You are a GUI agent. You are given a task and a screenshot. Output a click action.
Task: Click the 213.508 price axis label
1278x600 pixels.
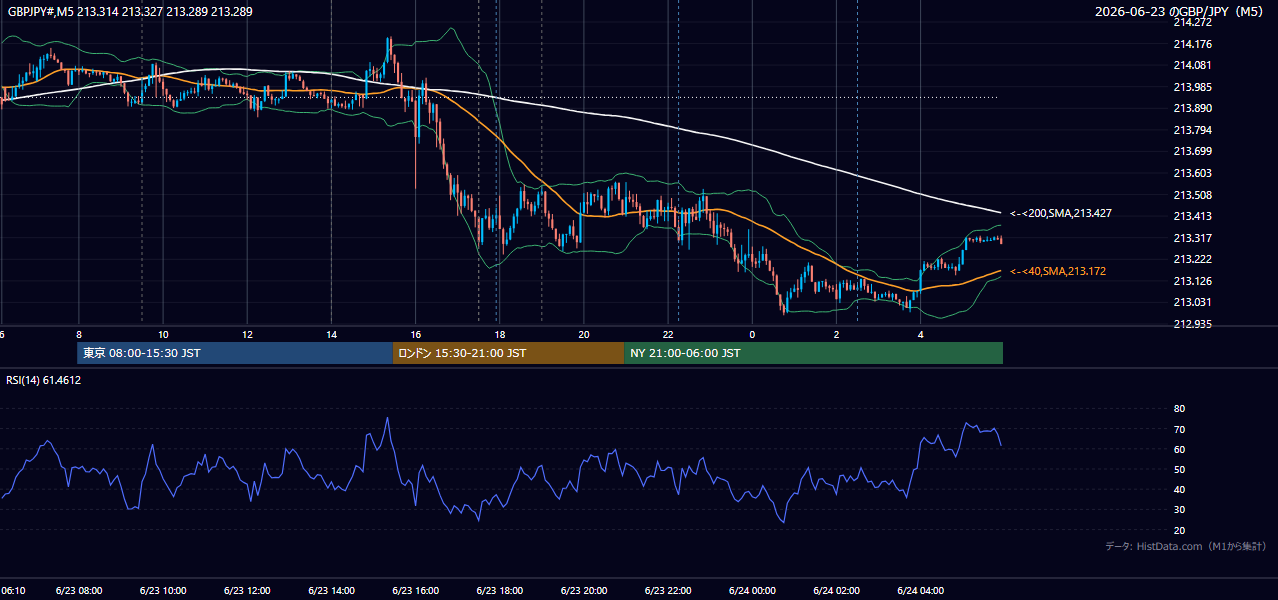point(1192,195)
